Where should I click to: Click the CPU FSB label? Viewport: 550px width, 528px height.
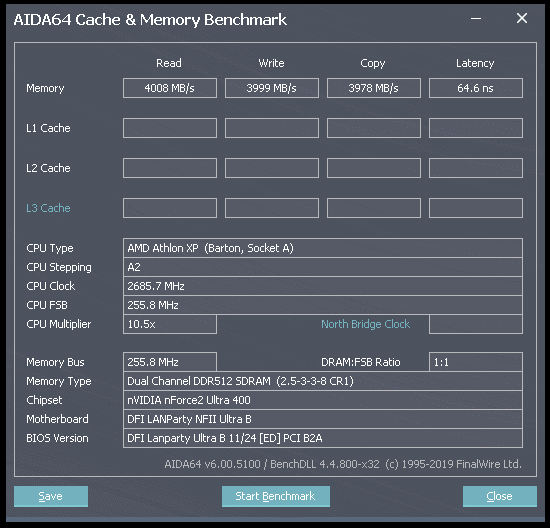[47, 305]
